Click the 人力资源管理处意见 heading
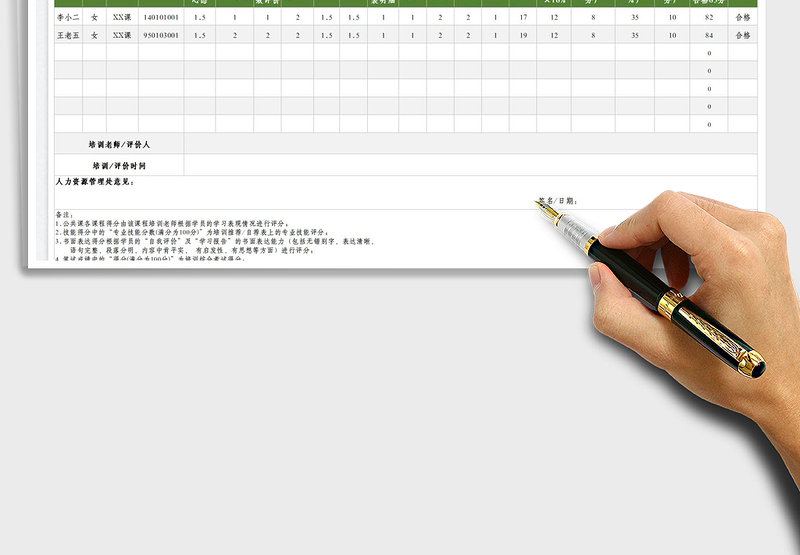 tap(95, 182)
